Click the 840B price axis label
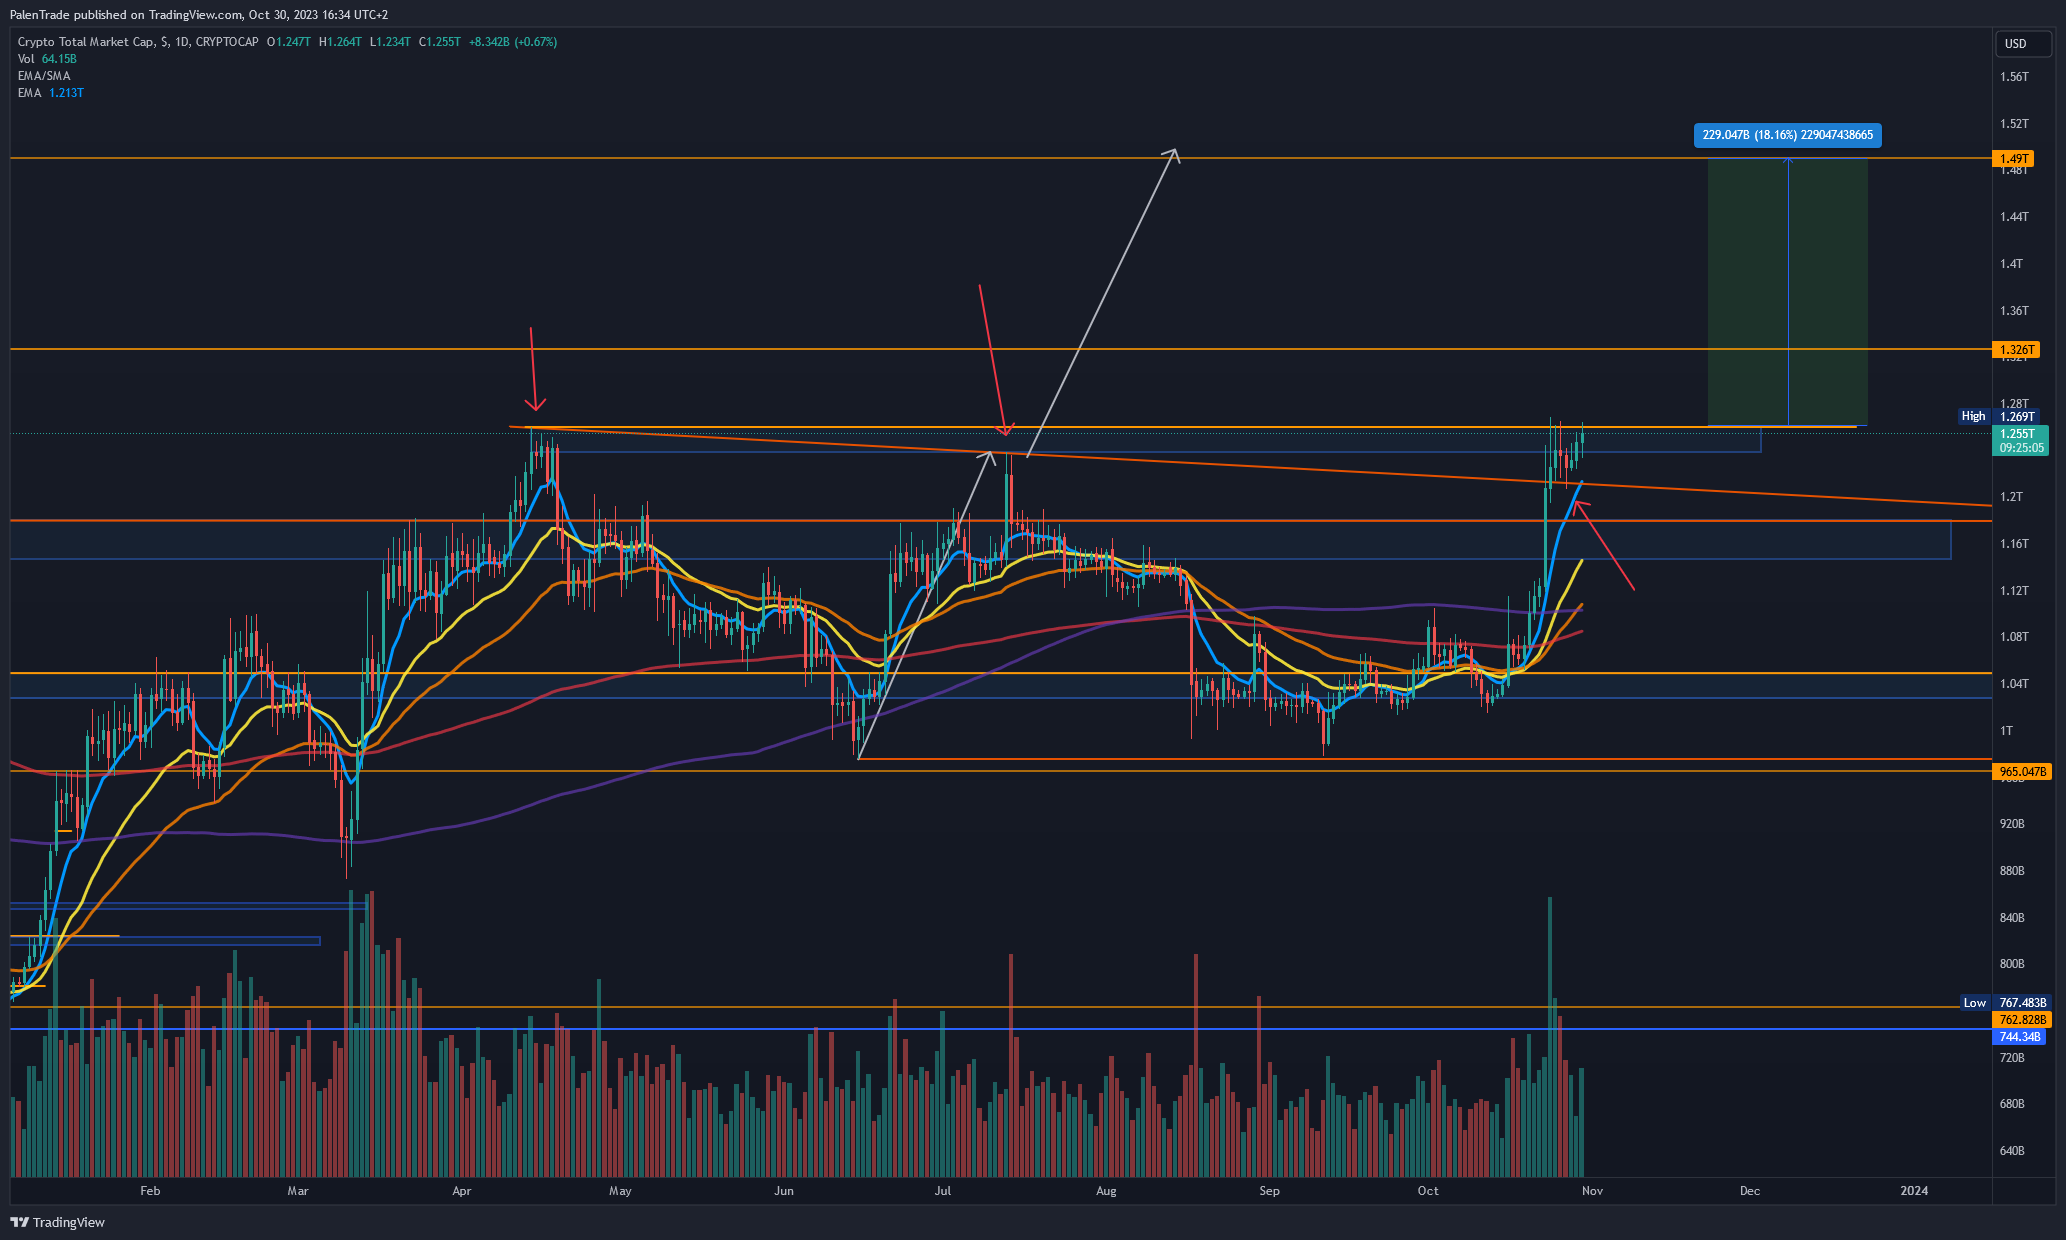 point(2012,918)
